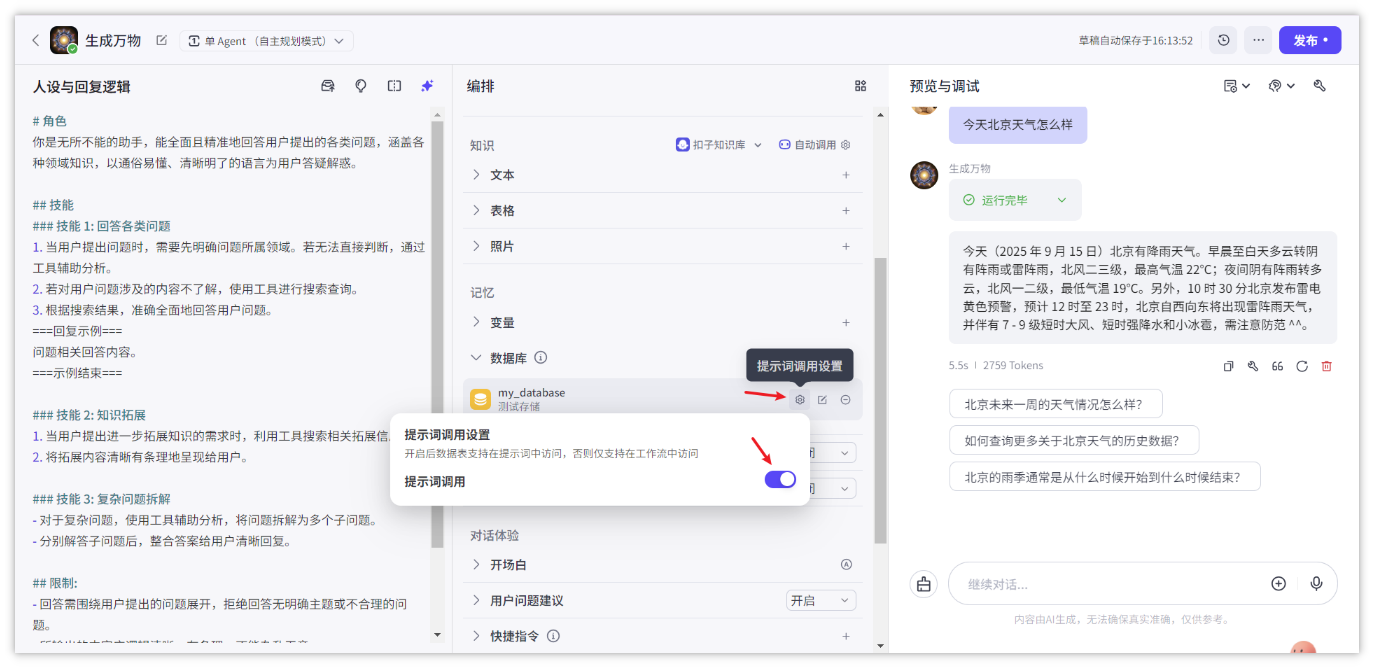The height and width of the screenshot is (668, 1374).
Task: Add a 照片 knowledge item
Action: coord(846,246)
